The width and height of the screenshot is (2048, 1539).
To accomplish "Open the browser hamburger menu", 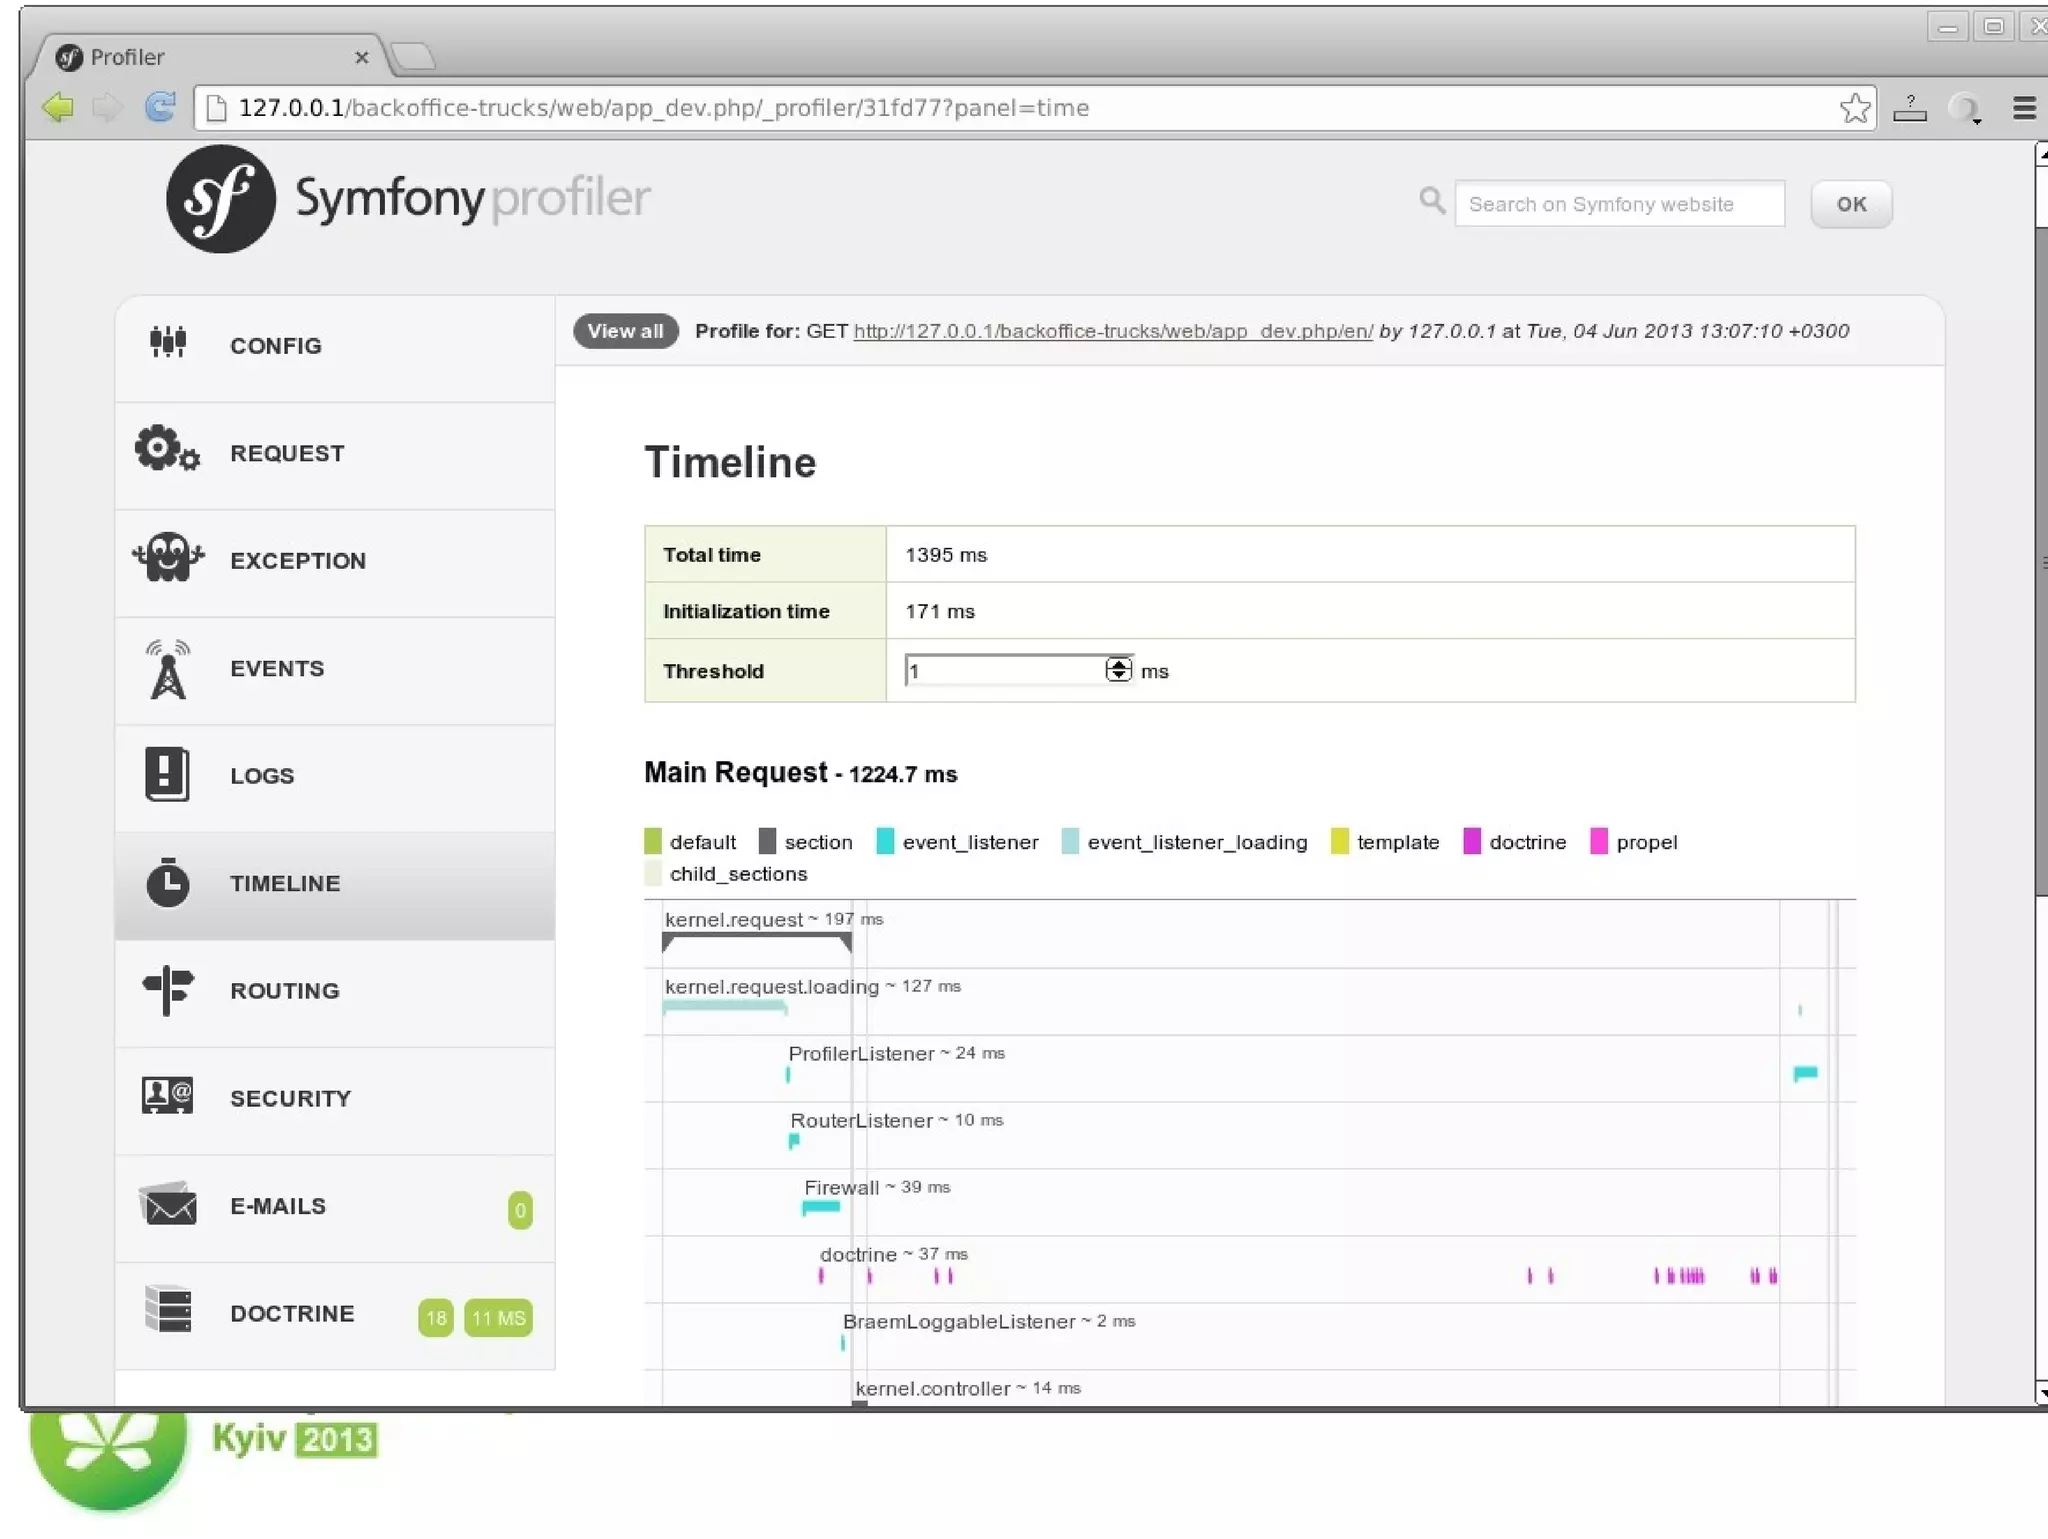I will click(x=2024, y=108).
